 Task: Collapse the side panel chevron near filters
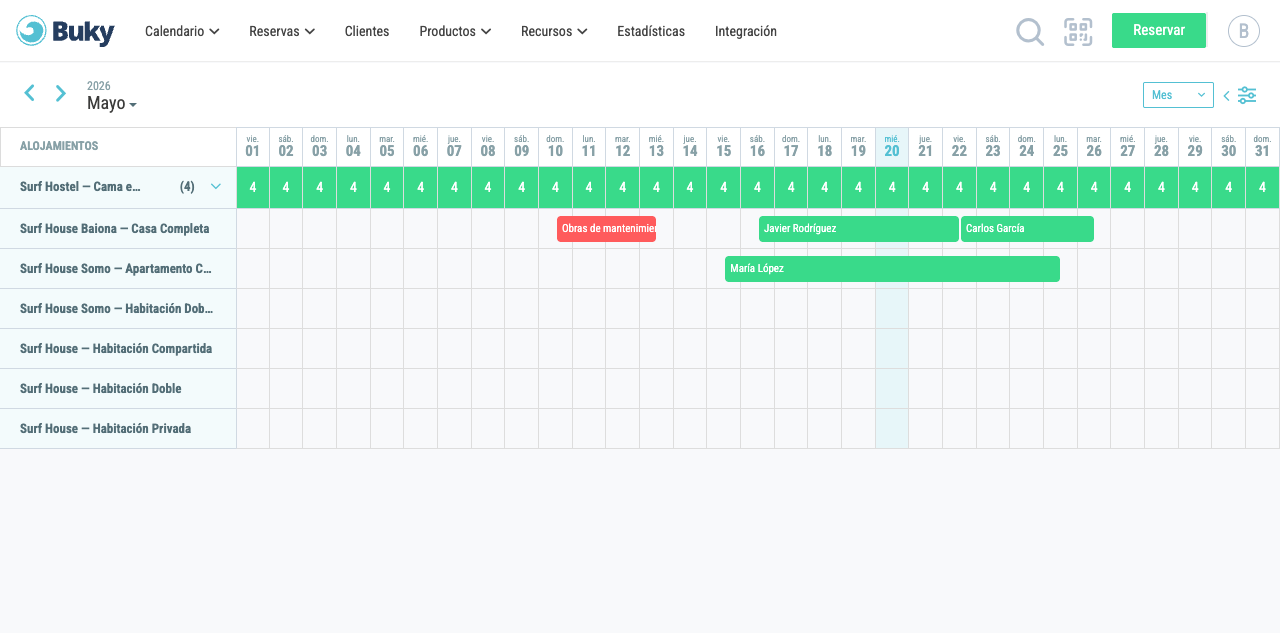1227,96
